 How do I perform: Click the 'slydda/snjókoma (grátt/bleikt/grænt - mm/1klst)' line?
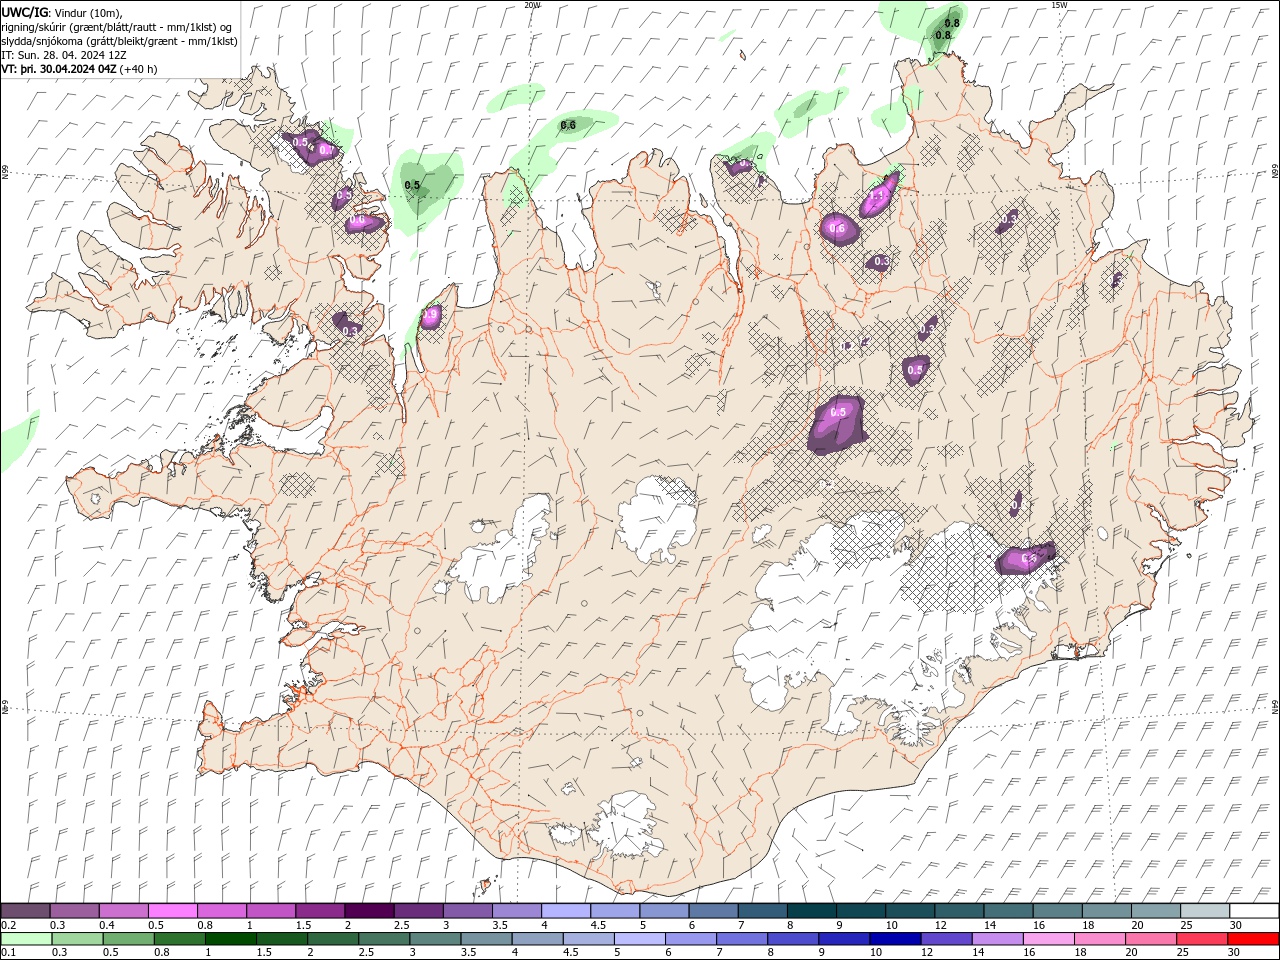click(x=119, y=41)
